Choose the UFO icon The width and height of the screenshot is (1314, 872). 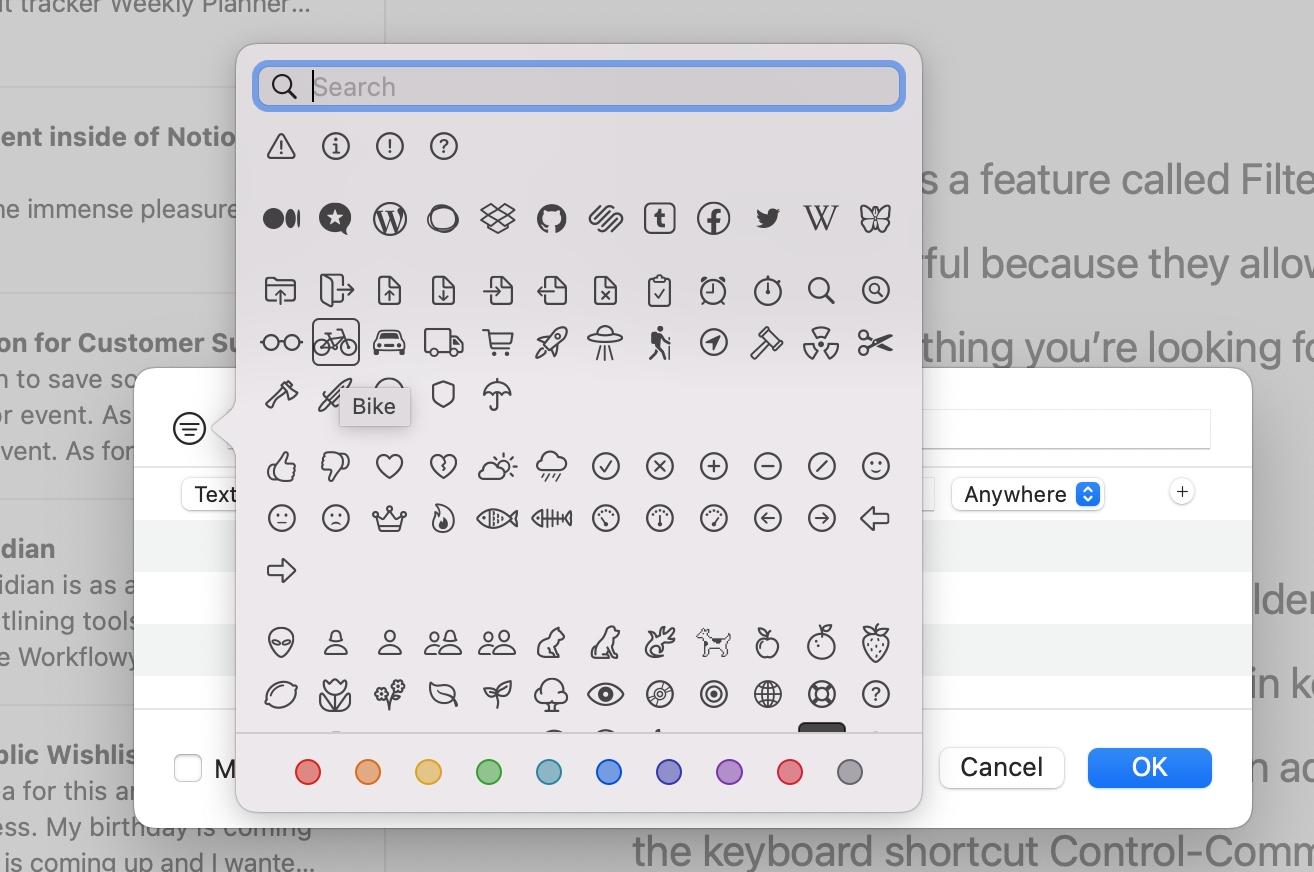[x=605, y=343]
